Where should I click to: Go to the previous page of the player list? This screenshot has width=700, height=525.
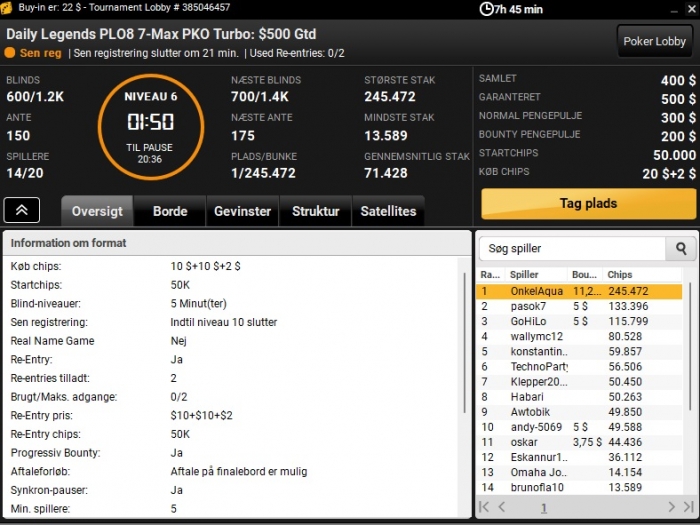(502, 507)
